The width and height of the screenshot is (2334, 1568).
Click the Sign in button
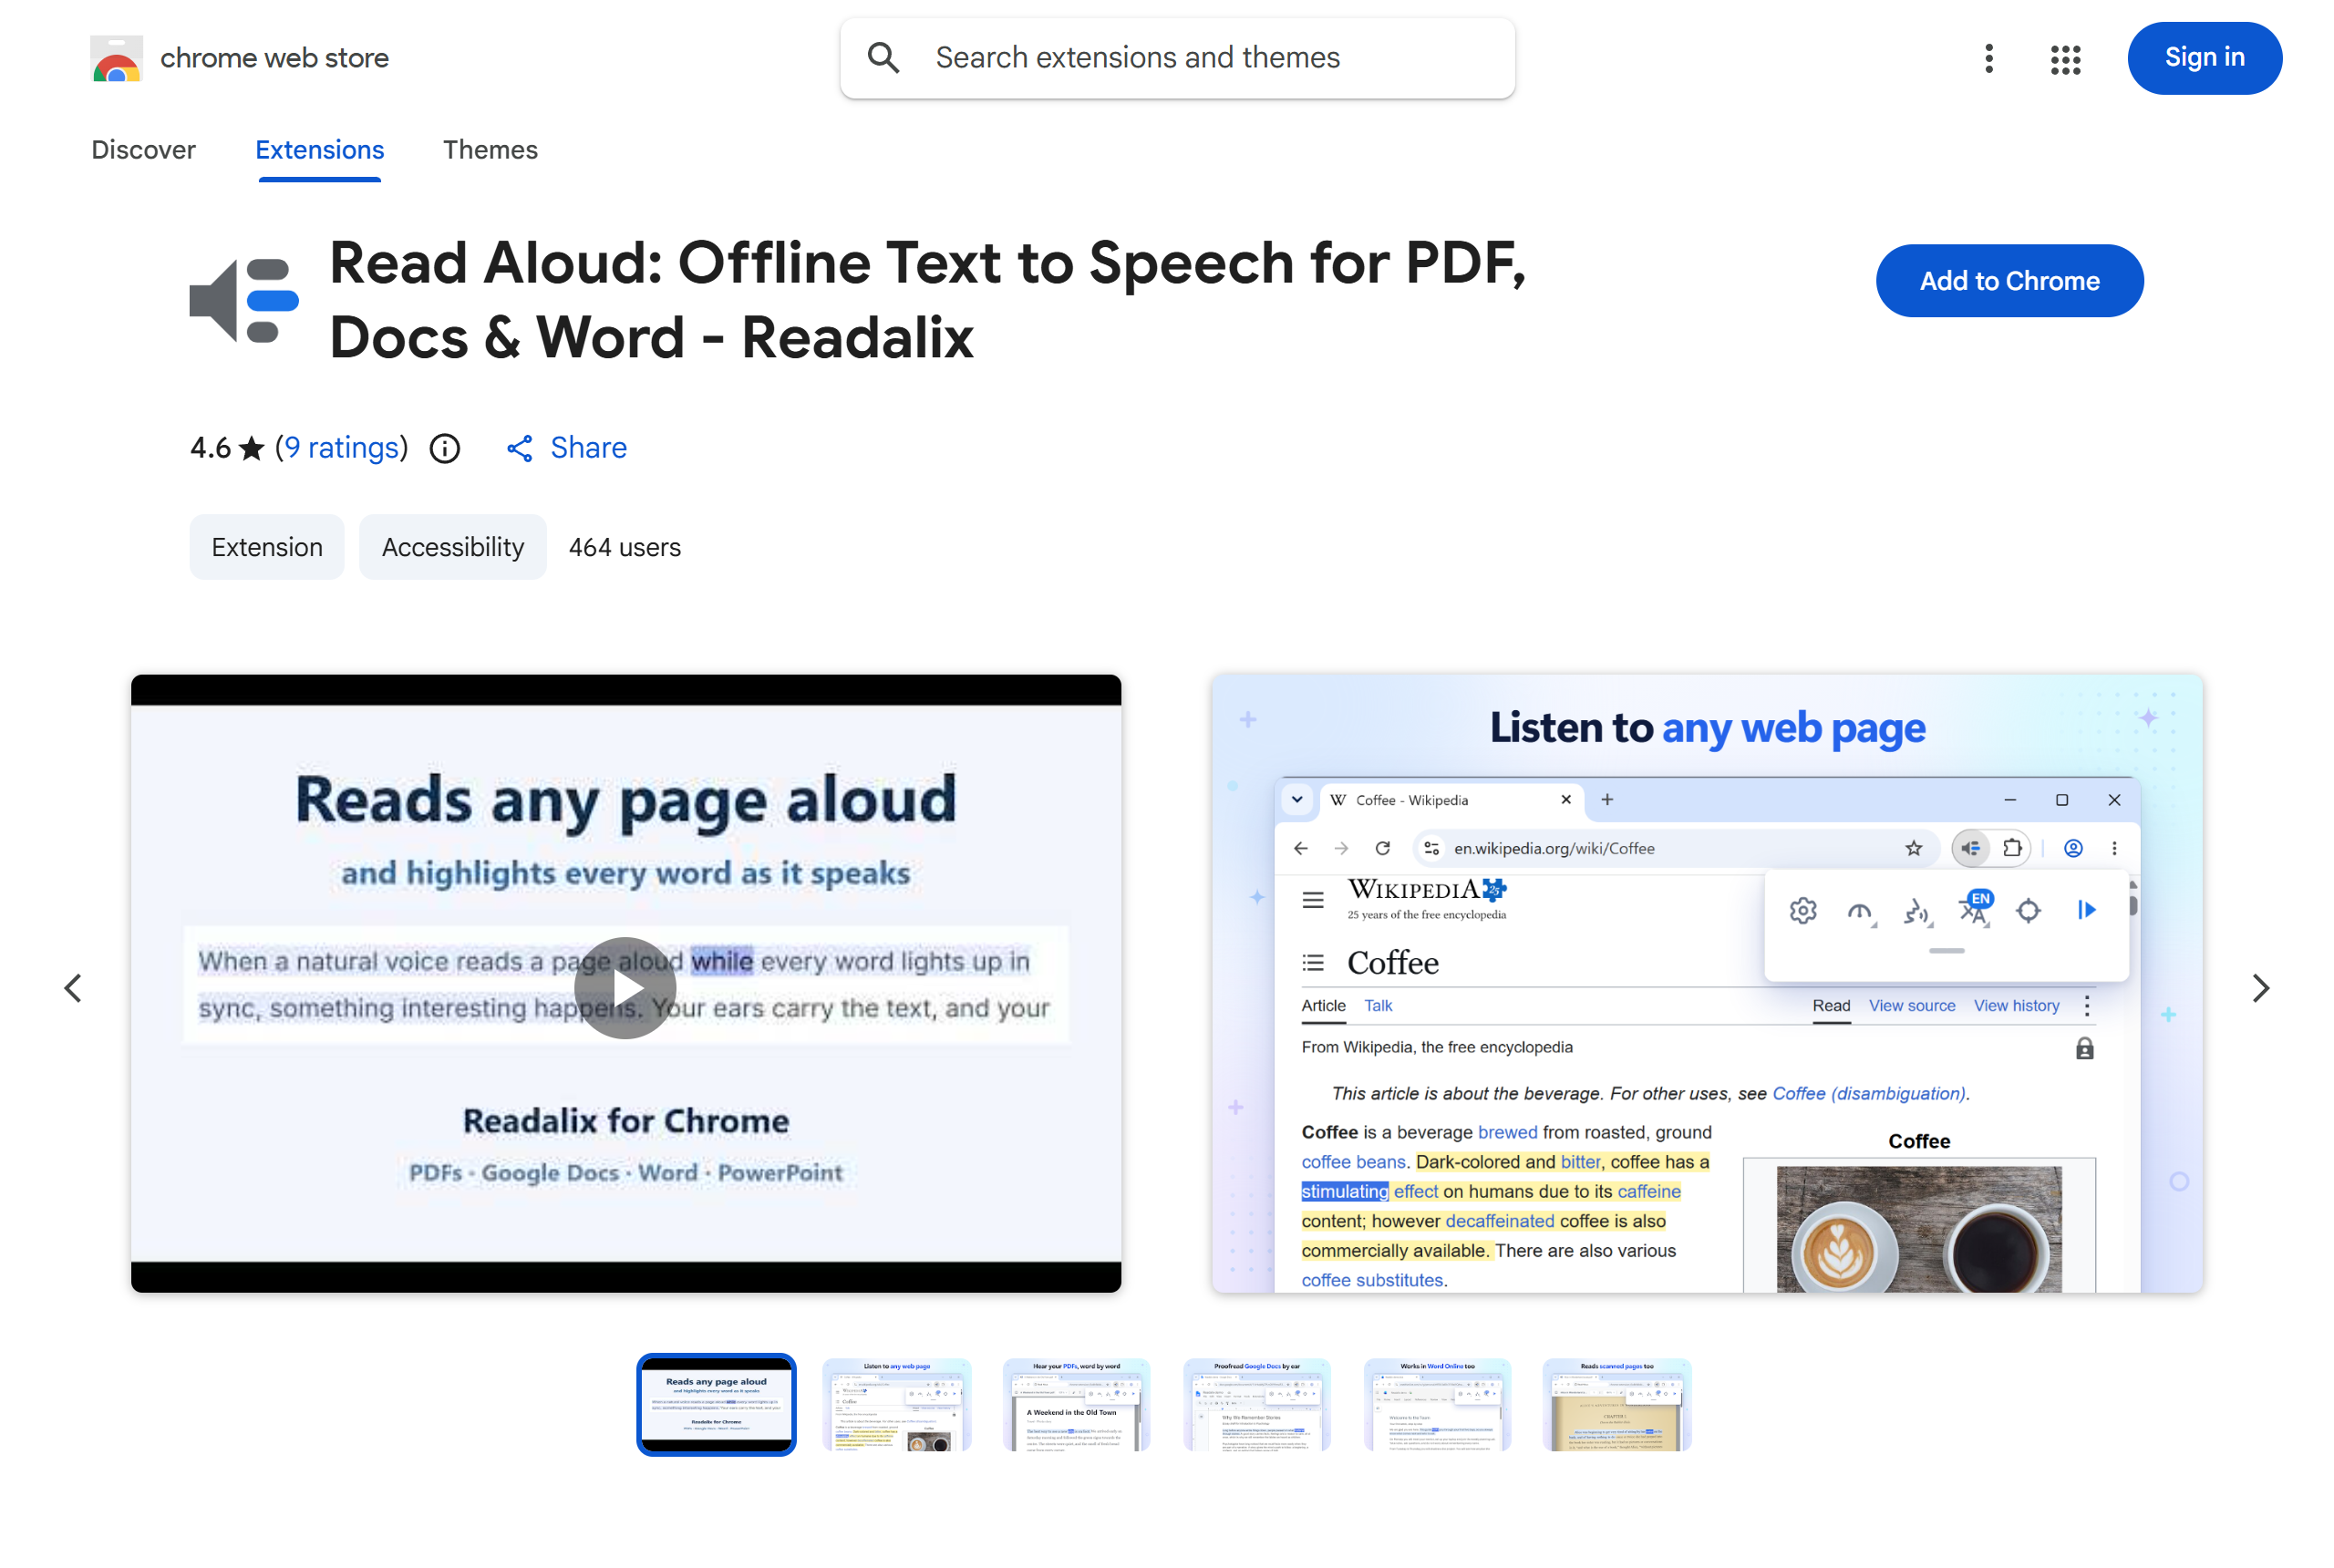(x=2204, y=58)
